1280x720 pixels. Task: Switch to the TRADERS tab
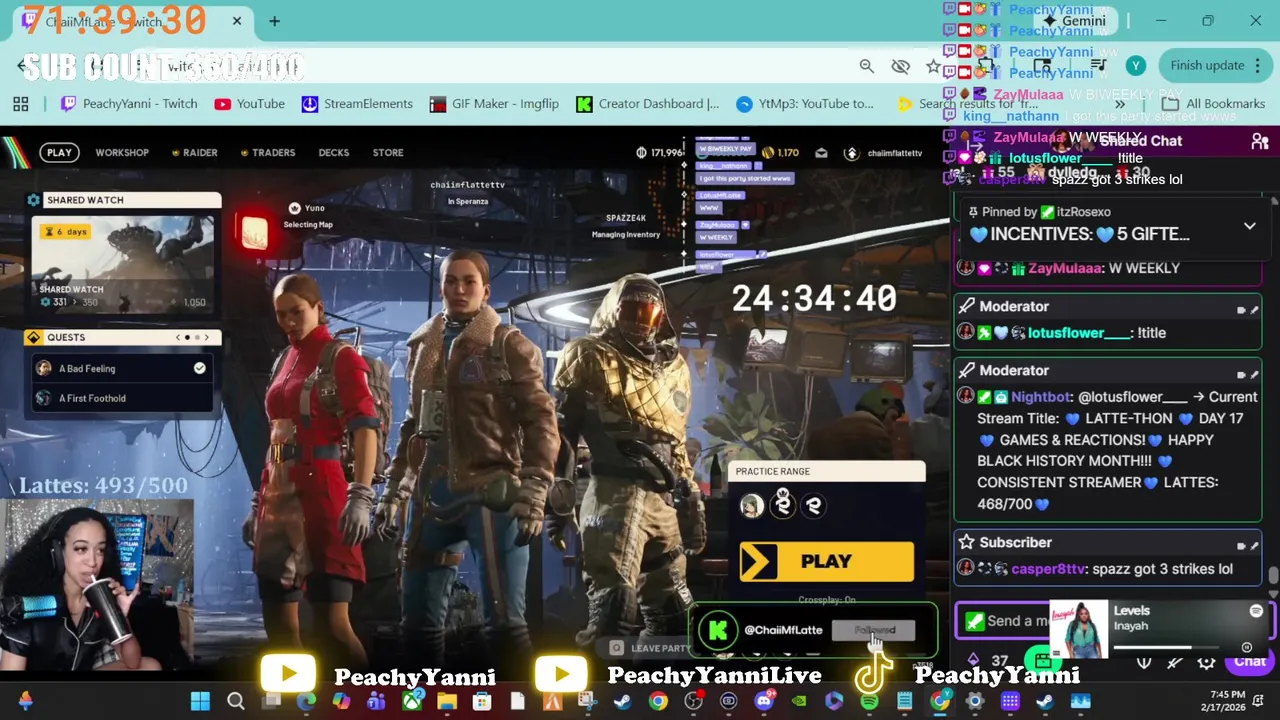[x=268, y=152]
